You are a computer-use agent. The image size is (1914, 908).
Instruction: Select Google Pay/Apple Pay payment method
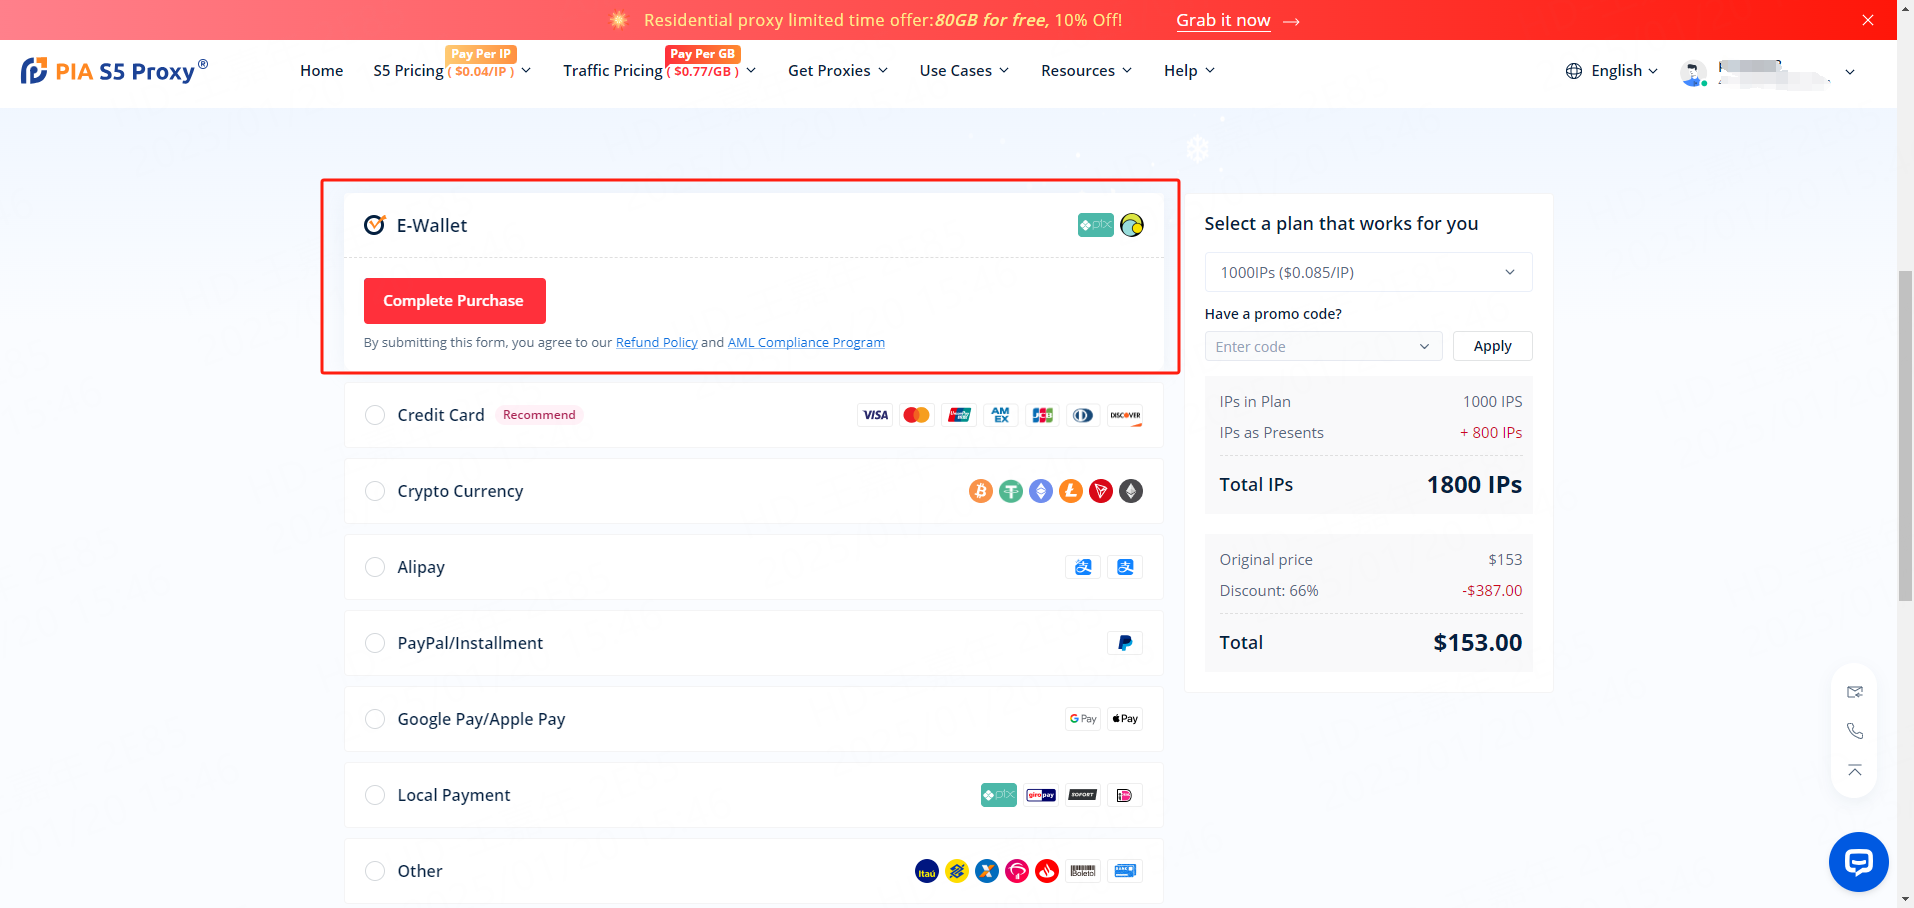(375, 719)
